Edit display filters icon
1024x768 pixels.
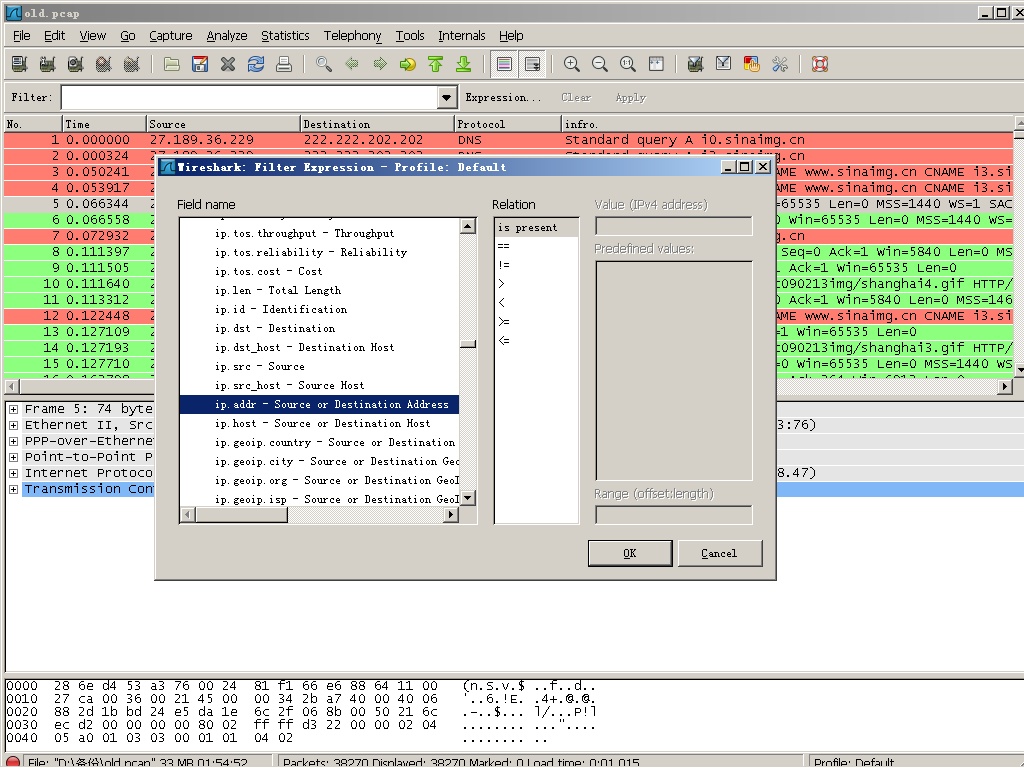tap(724, 64)
